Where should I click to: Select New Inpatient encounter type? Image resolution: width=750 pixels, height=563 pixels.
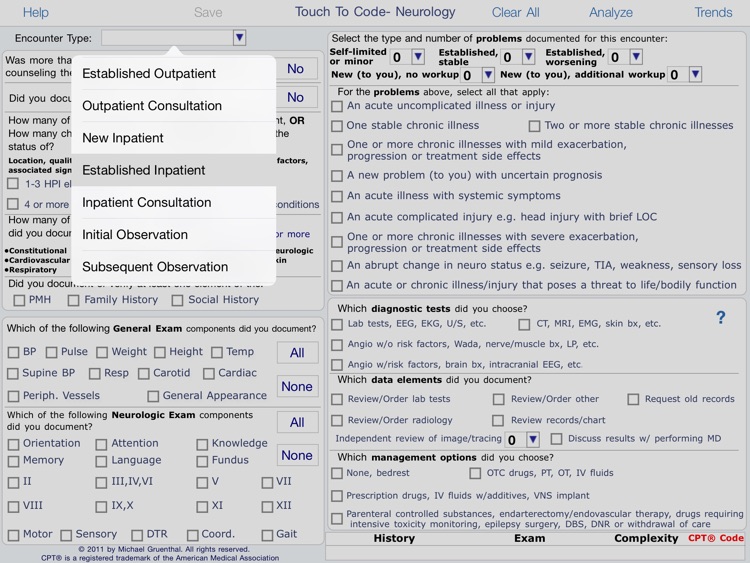pyautogui.click(x=174, y=138)
